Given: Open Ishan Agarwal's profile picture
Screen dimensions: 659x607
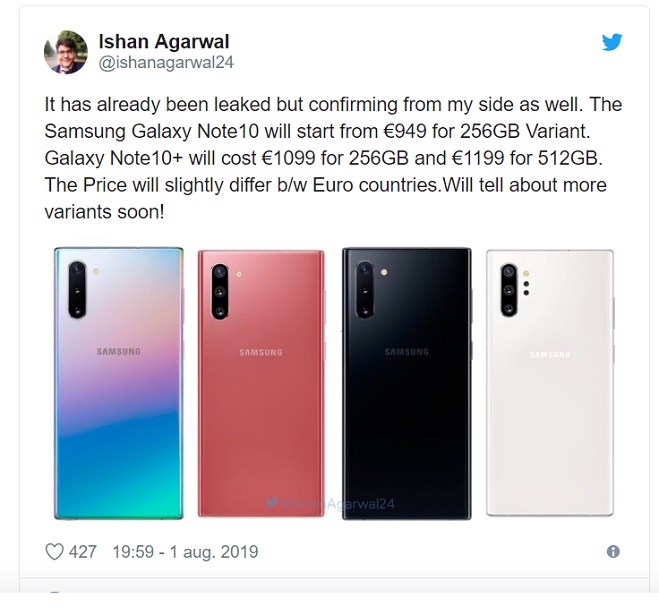Looking at the screenshot, I should tap(66, 52).
